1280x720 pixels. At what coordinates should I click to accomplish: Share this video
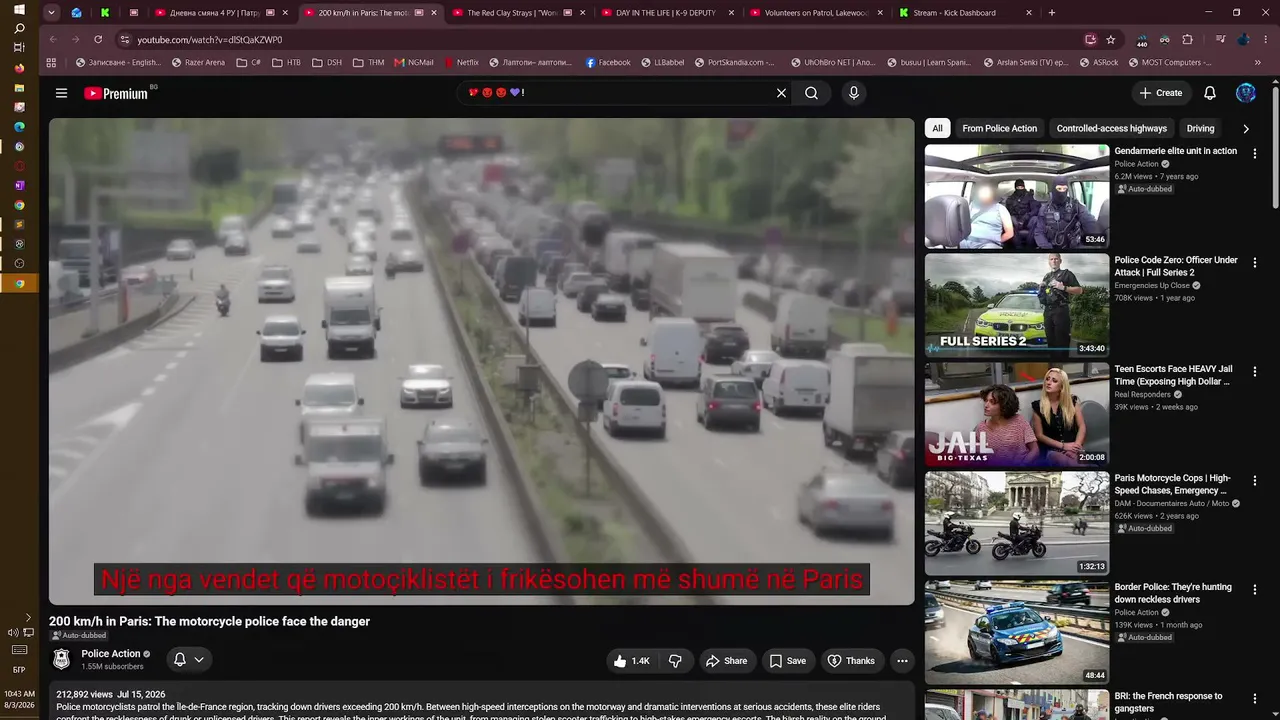(726, 661)
